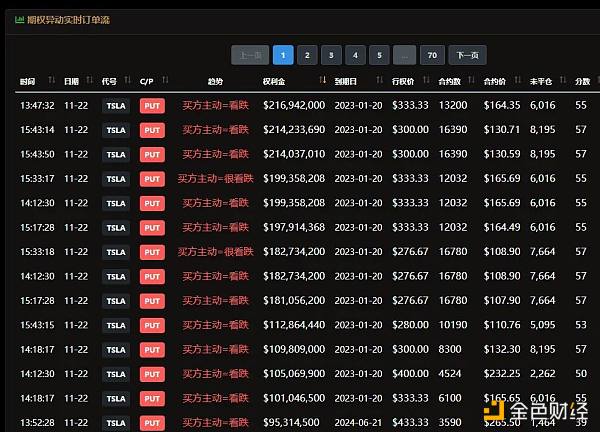Viewport: 600px width, 432px height.
Task: Click the 上一页 previous page button
Action: (x=249, y=55)
